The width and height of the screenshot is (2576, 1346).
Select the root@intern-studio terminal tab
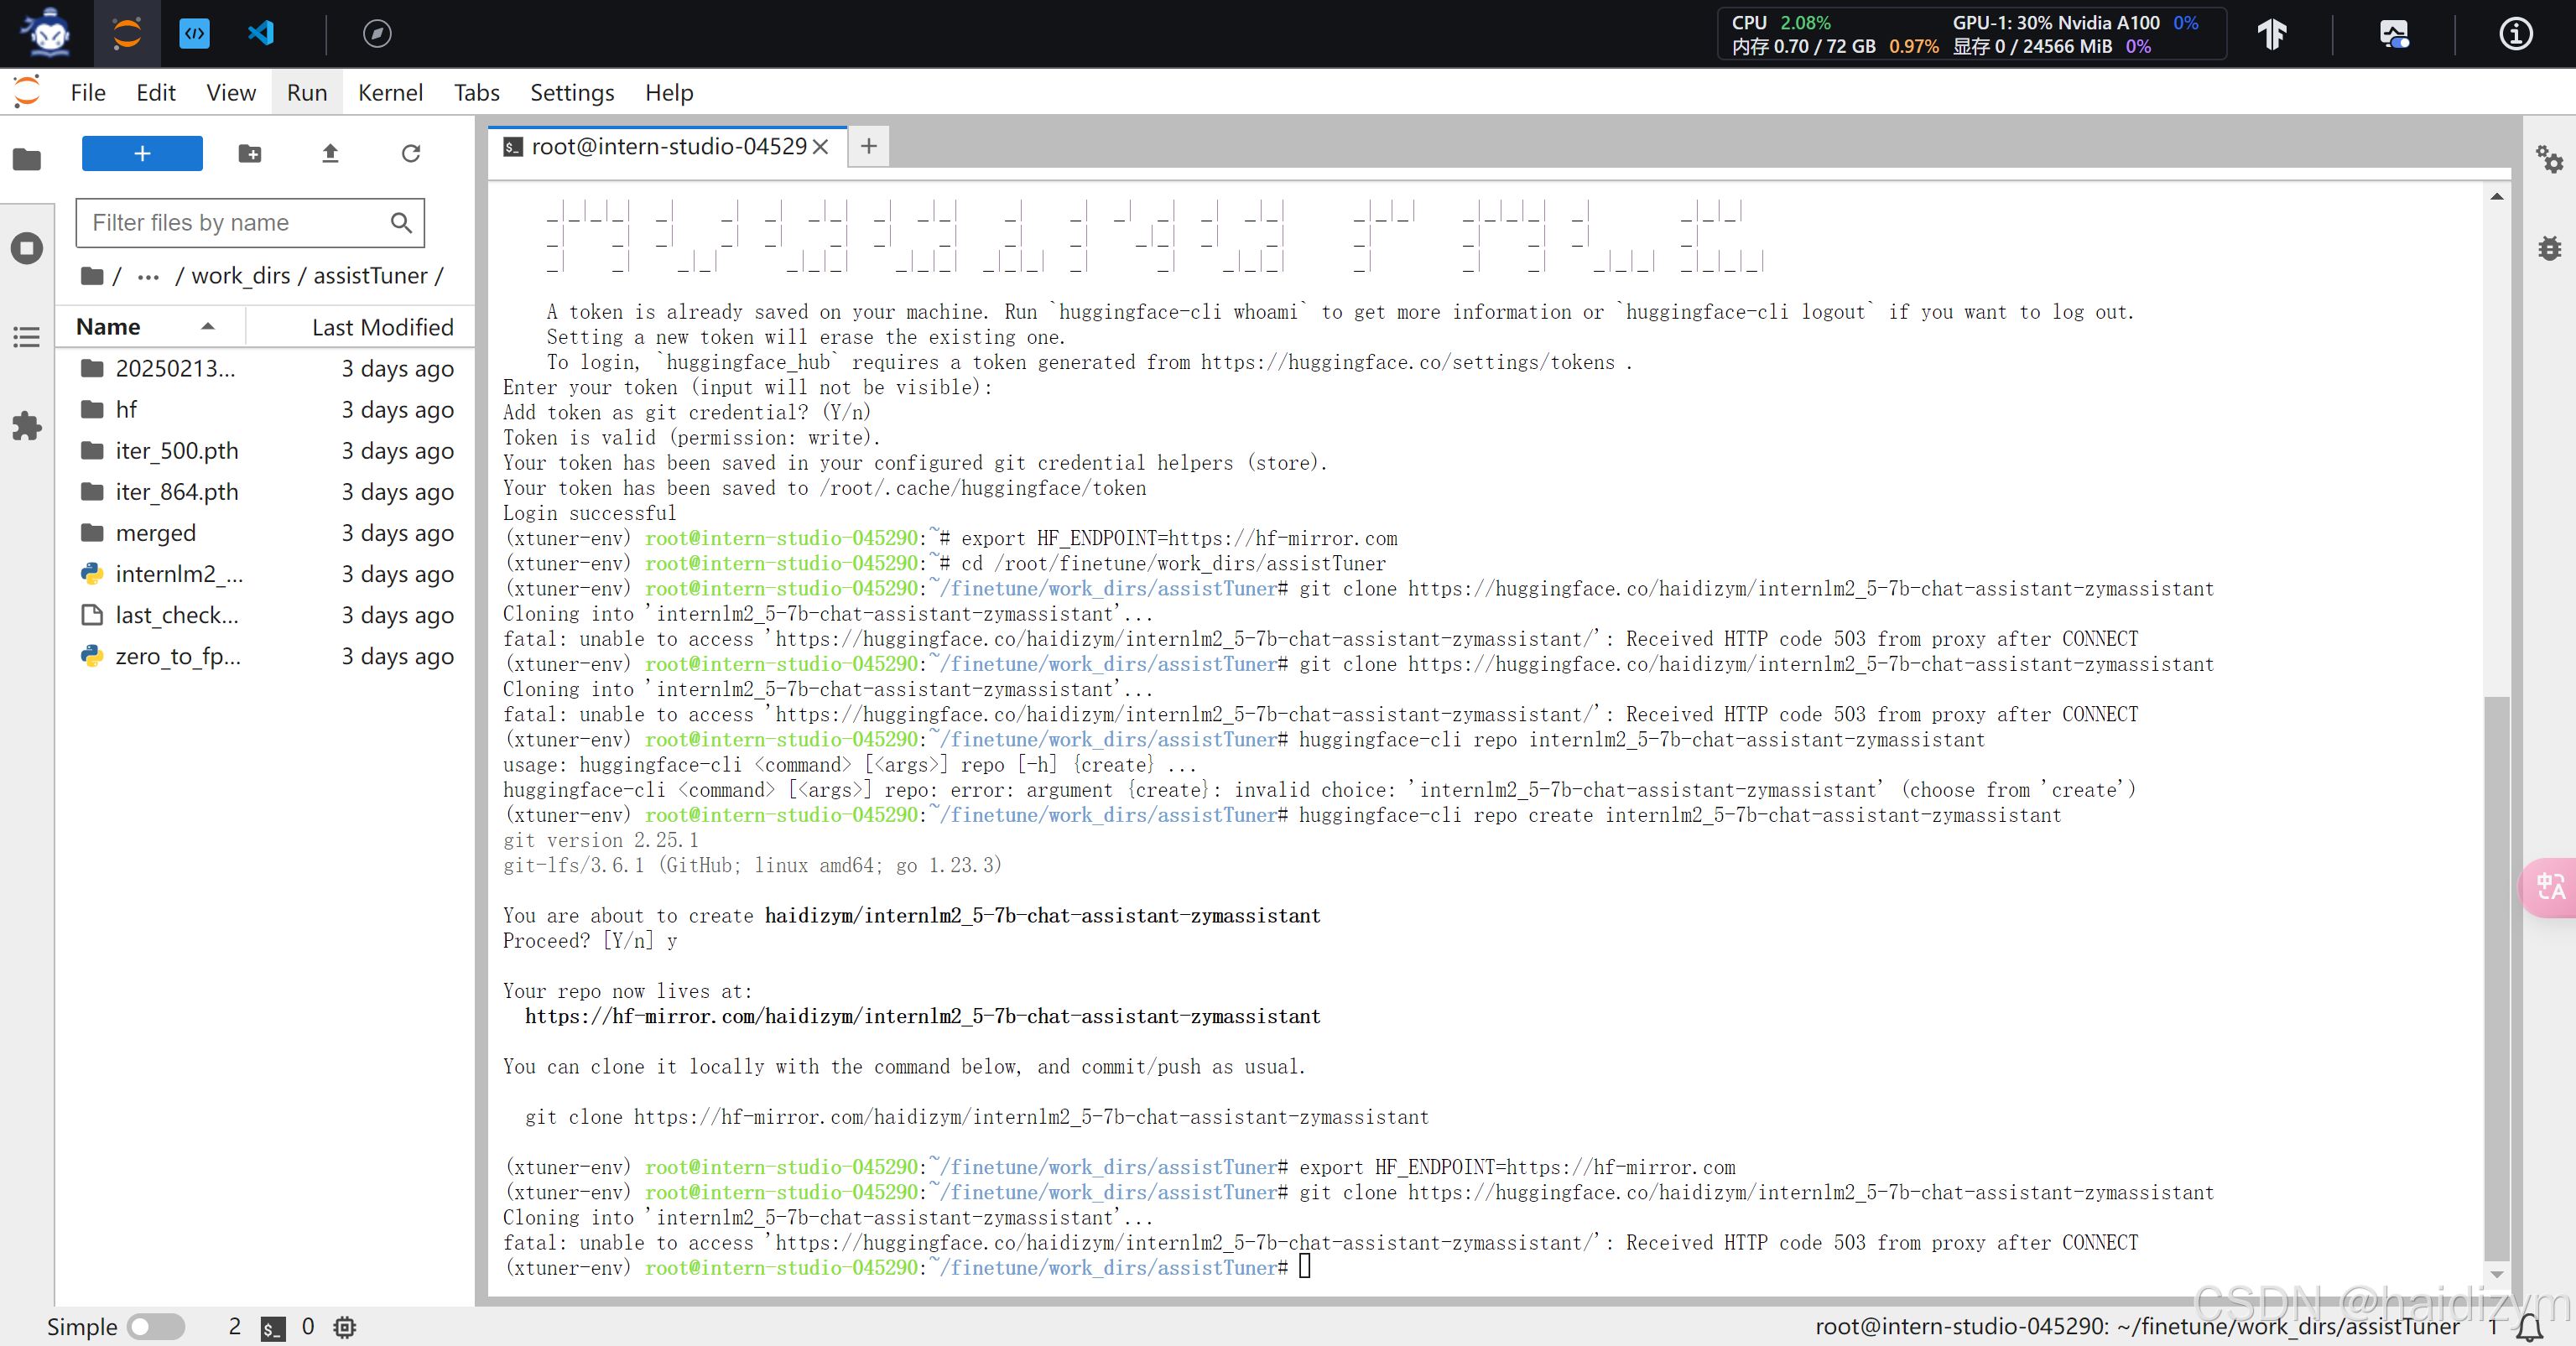pyautogui.click(x=668, y=147)
